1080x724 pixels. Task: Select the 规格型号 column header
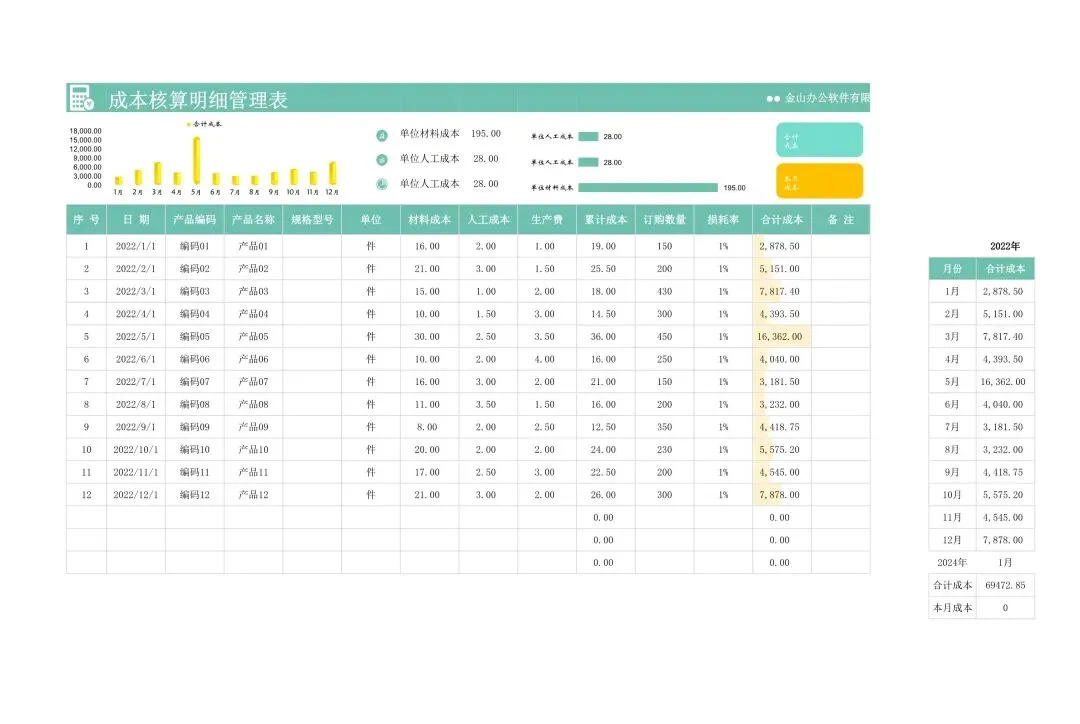click(312, 220)
